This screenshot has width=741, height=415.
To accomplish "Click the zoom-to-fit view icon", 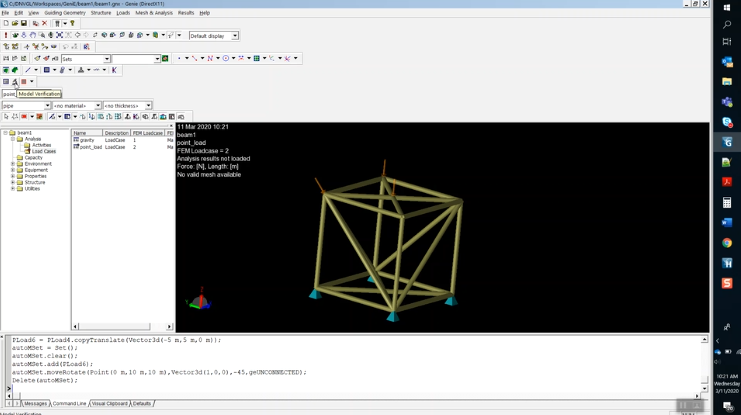I will [60, 35].
